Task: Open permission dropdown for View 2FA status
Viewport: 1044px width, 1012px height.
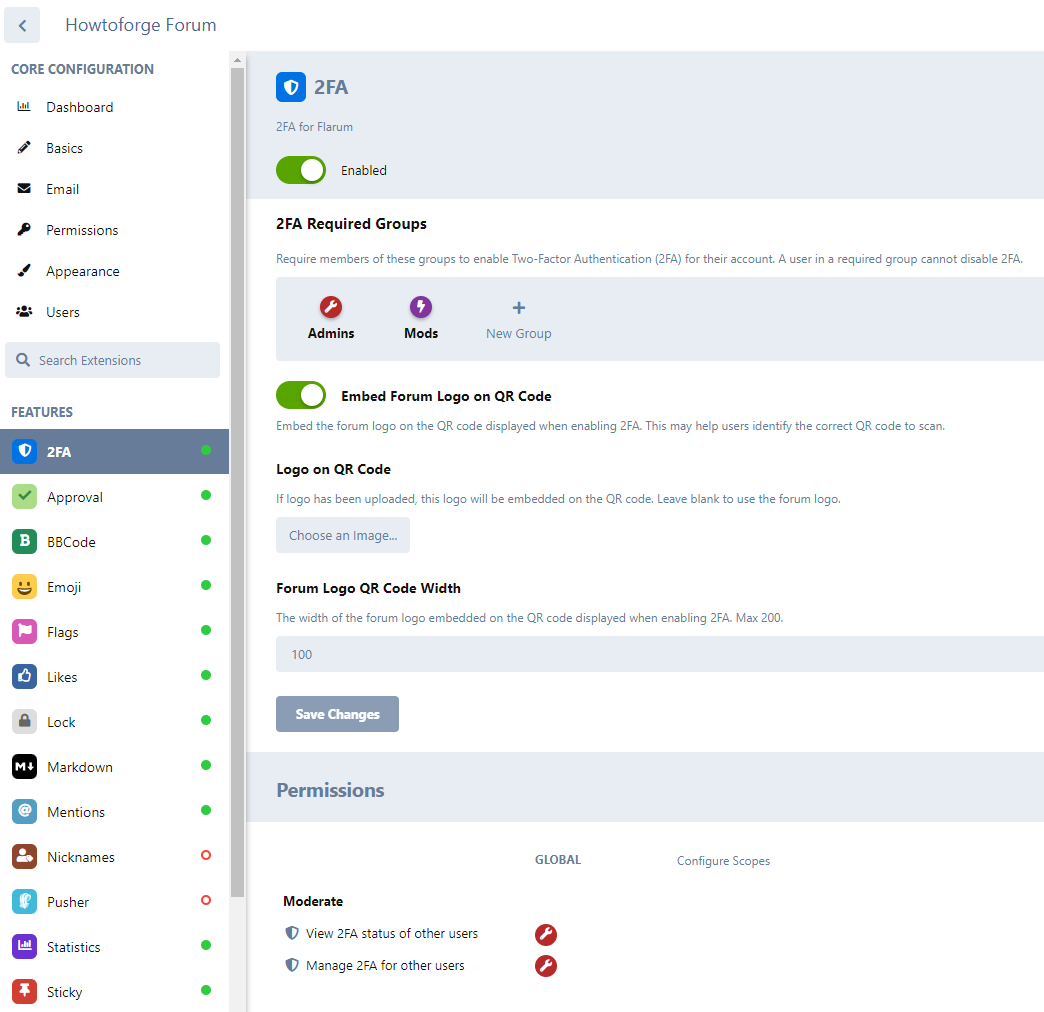Action: [x=545, y=935]
